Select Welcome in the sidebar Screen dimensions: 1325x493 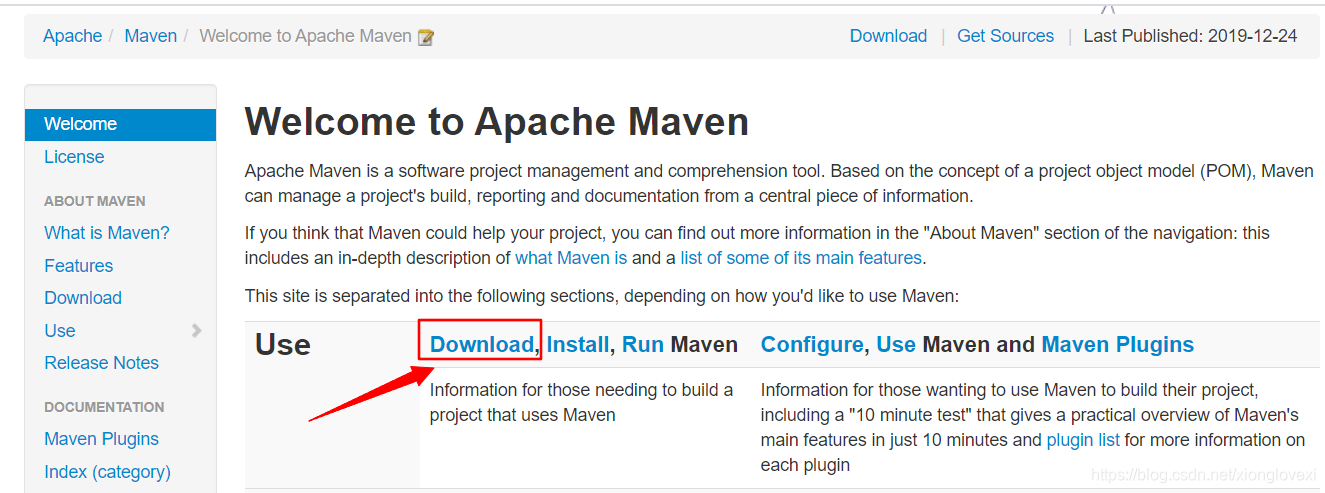(x=120, y=124)
